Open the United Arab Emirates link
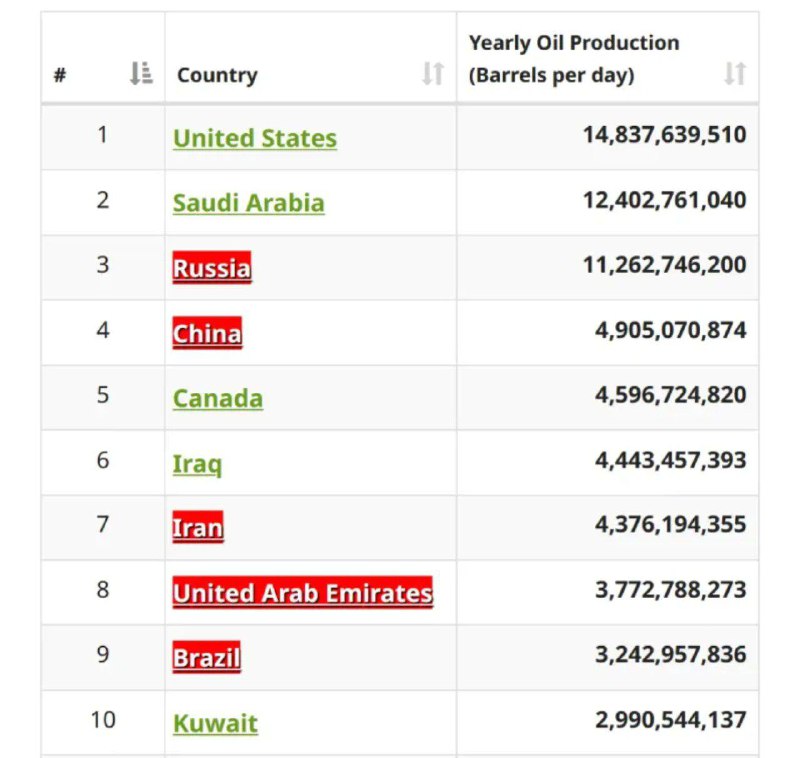 click(x=303, y=592)
